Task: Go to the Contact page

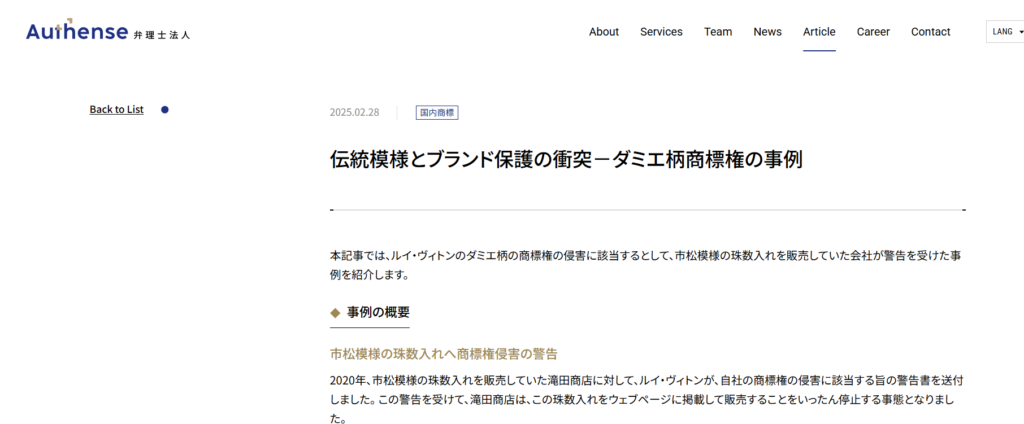Action: (x=931, y=31)
